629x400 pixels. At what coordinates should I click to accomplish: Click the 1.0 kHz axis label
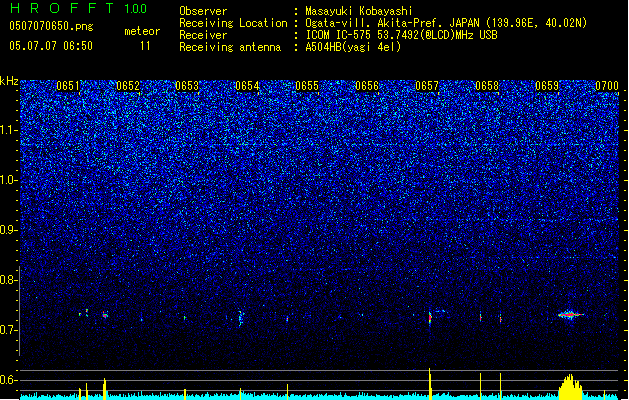8,180
